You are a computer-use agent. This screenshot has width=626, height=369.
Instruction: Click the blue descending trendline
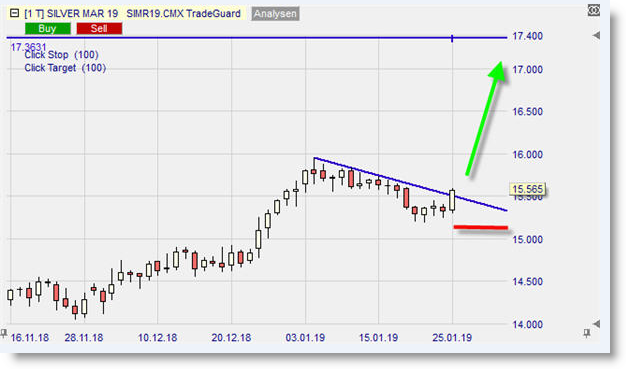410,184
